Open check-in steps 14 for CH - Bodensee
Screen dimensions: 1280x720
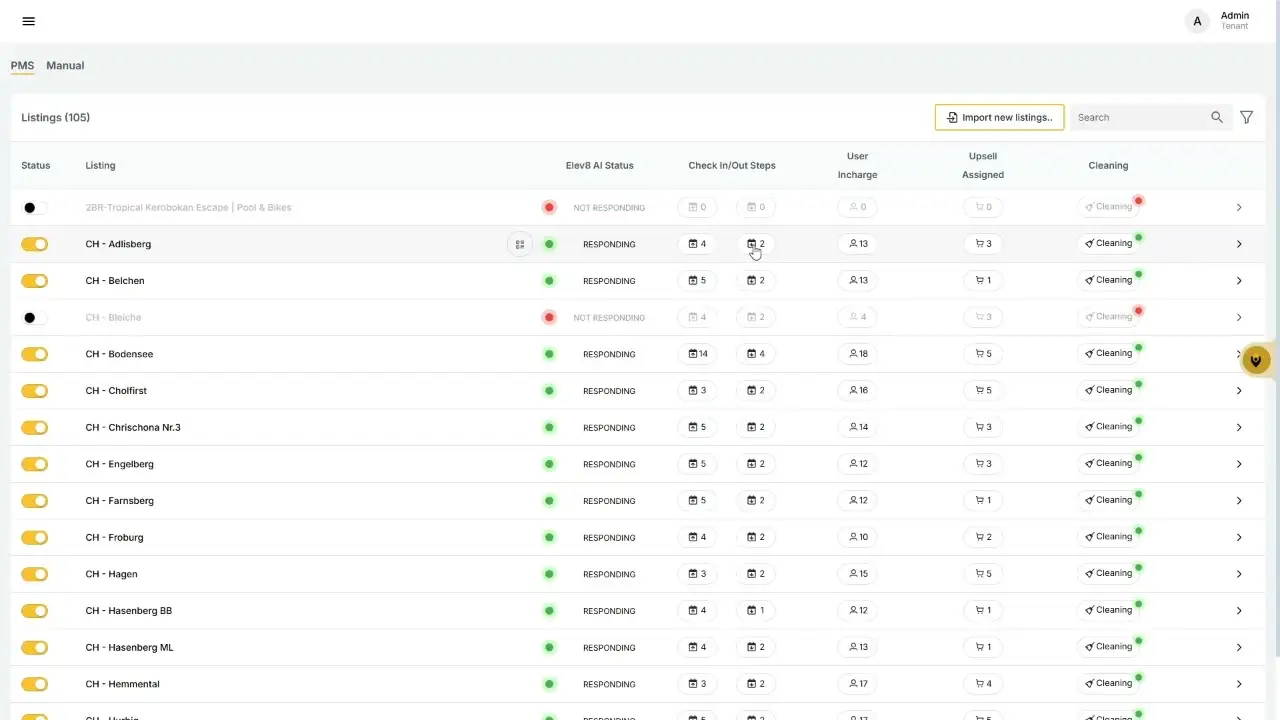tap(697, 354)
